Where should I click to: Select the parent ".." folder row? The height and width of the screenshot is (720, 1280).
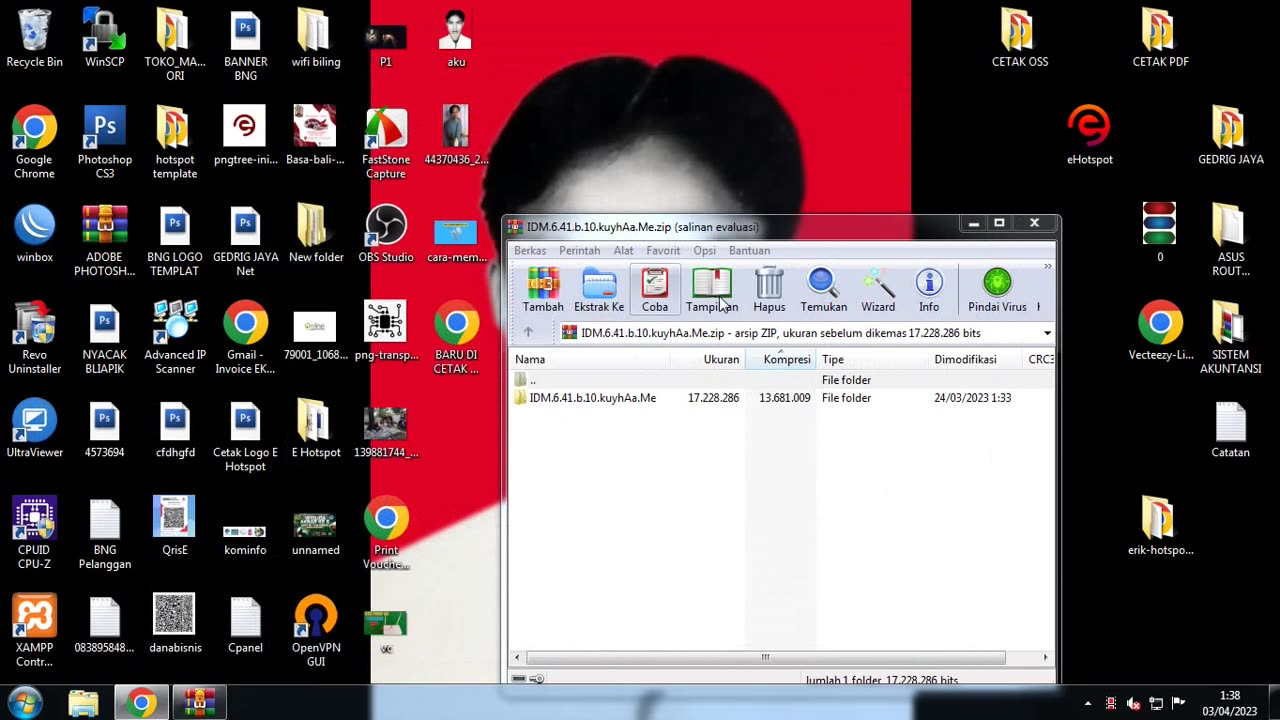(x=782, y=380)
